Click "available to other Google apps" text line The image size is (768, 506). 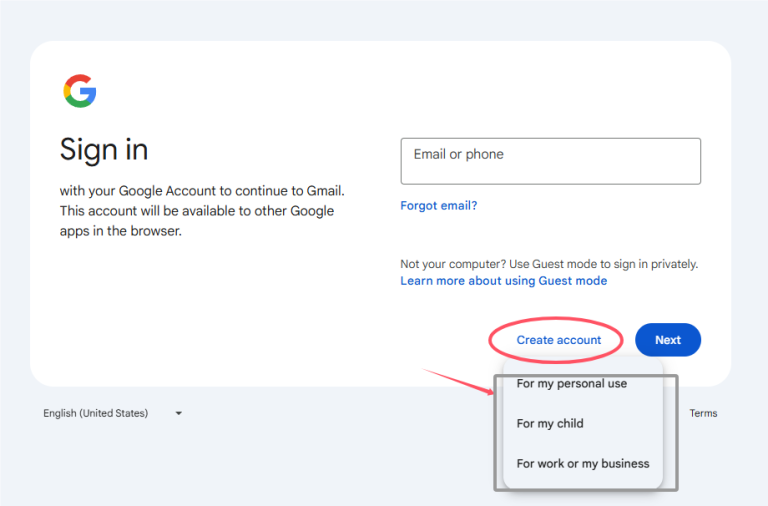tap(197, 211)
